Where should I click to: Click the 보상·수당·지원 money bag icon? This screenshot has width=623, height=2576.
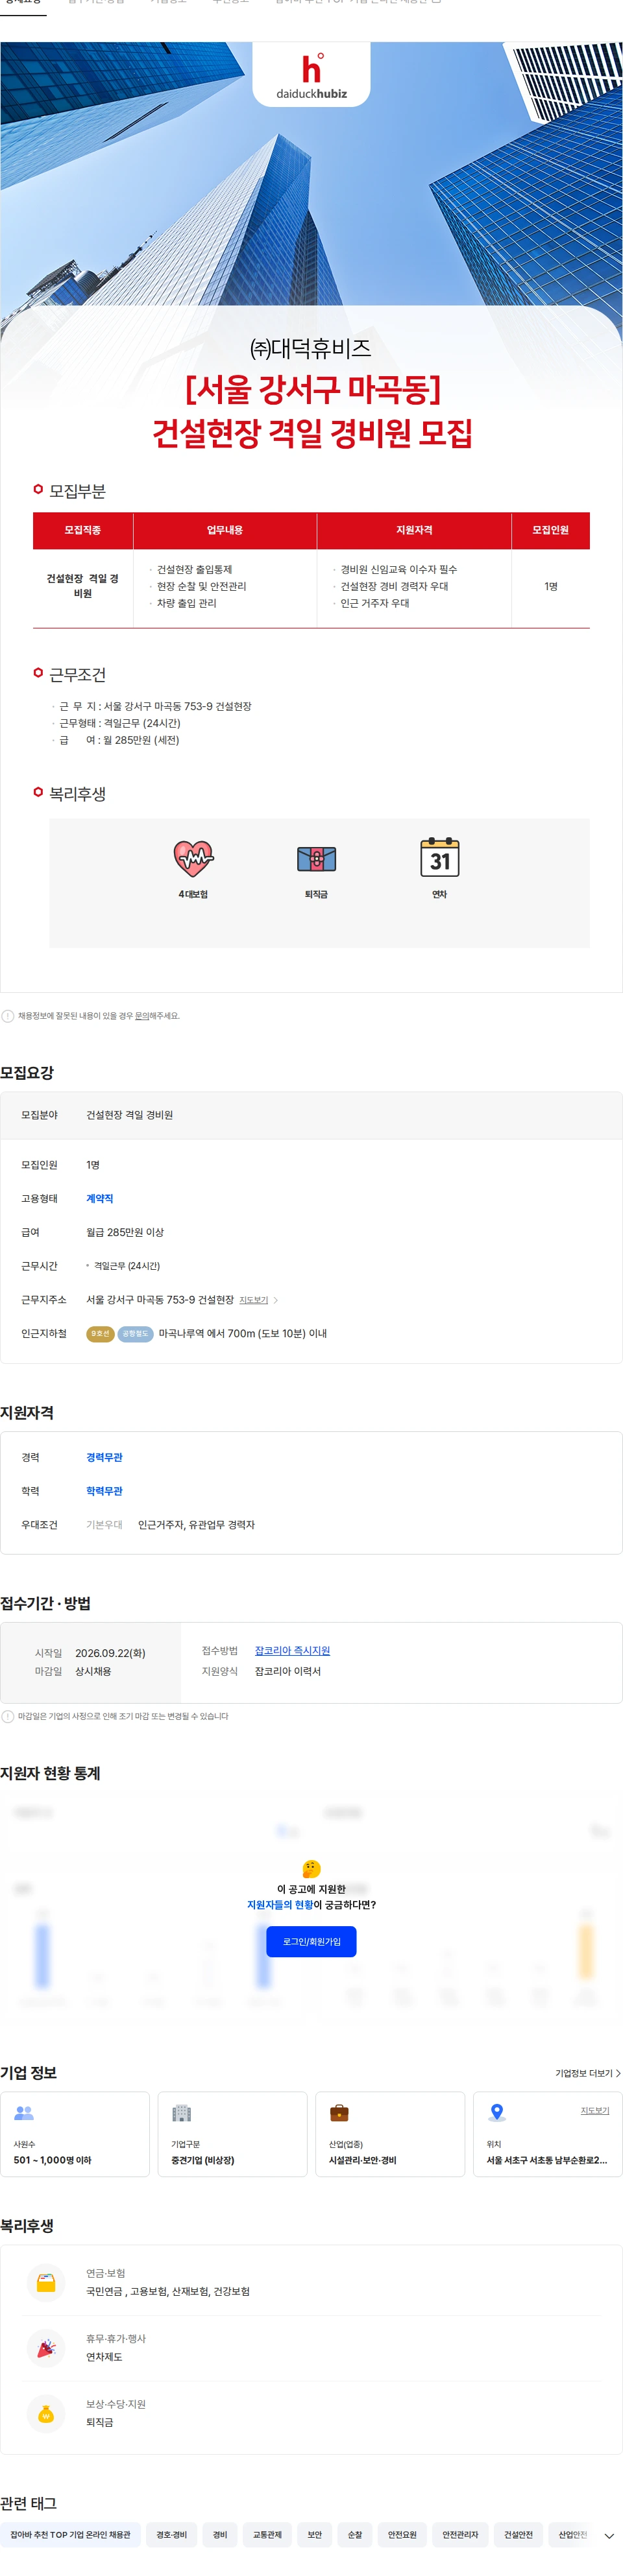(x=46, y=2413)
